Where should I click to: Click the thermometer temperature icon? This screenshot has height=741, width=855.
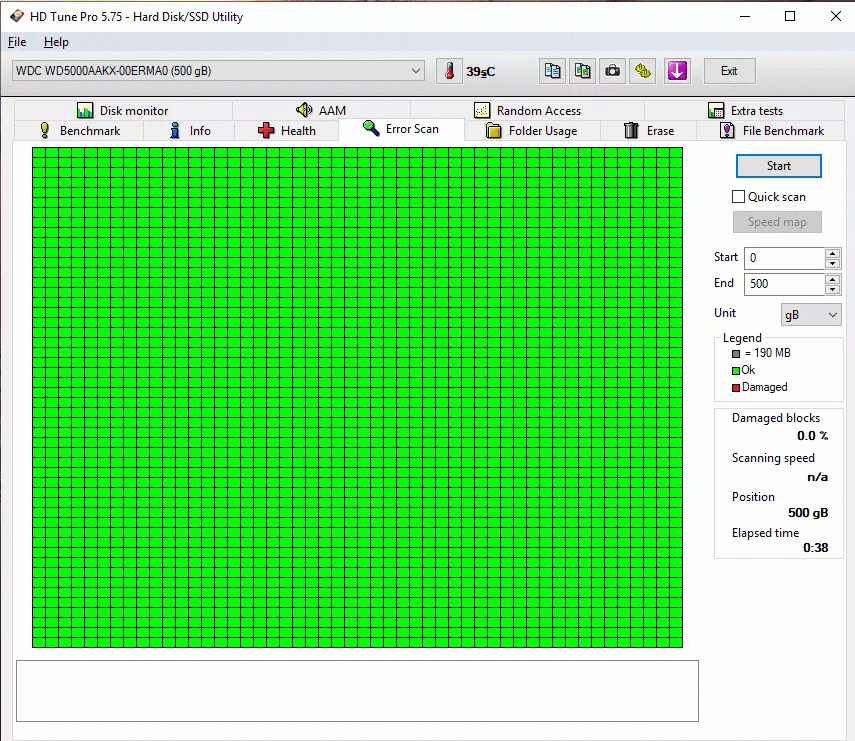pyautogui.click(x=450, y=71)
